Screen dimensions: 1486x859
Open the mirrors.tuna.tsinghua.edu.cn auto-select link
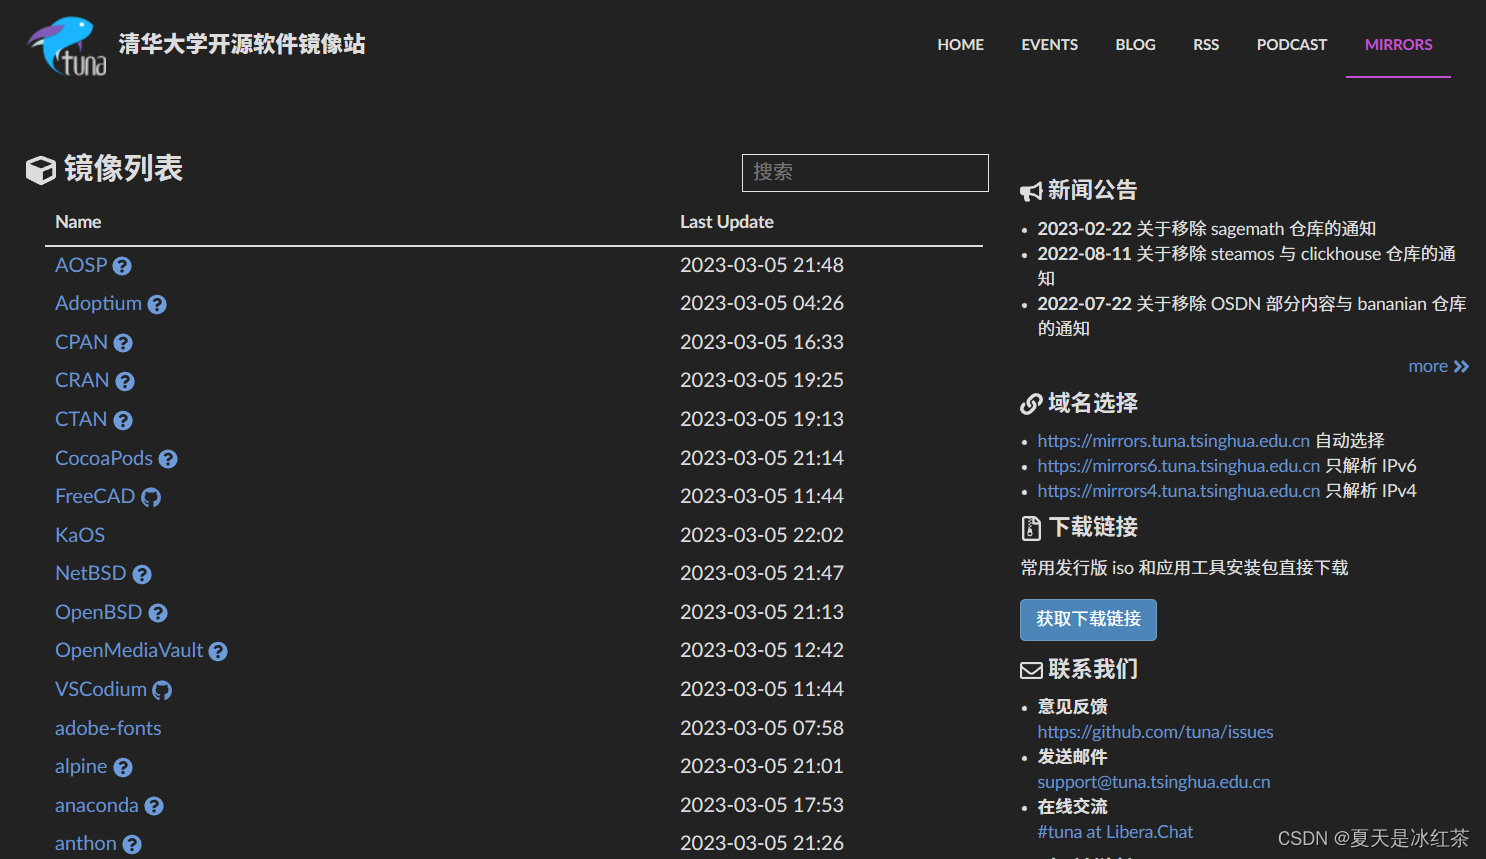(1173, 441)
